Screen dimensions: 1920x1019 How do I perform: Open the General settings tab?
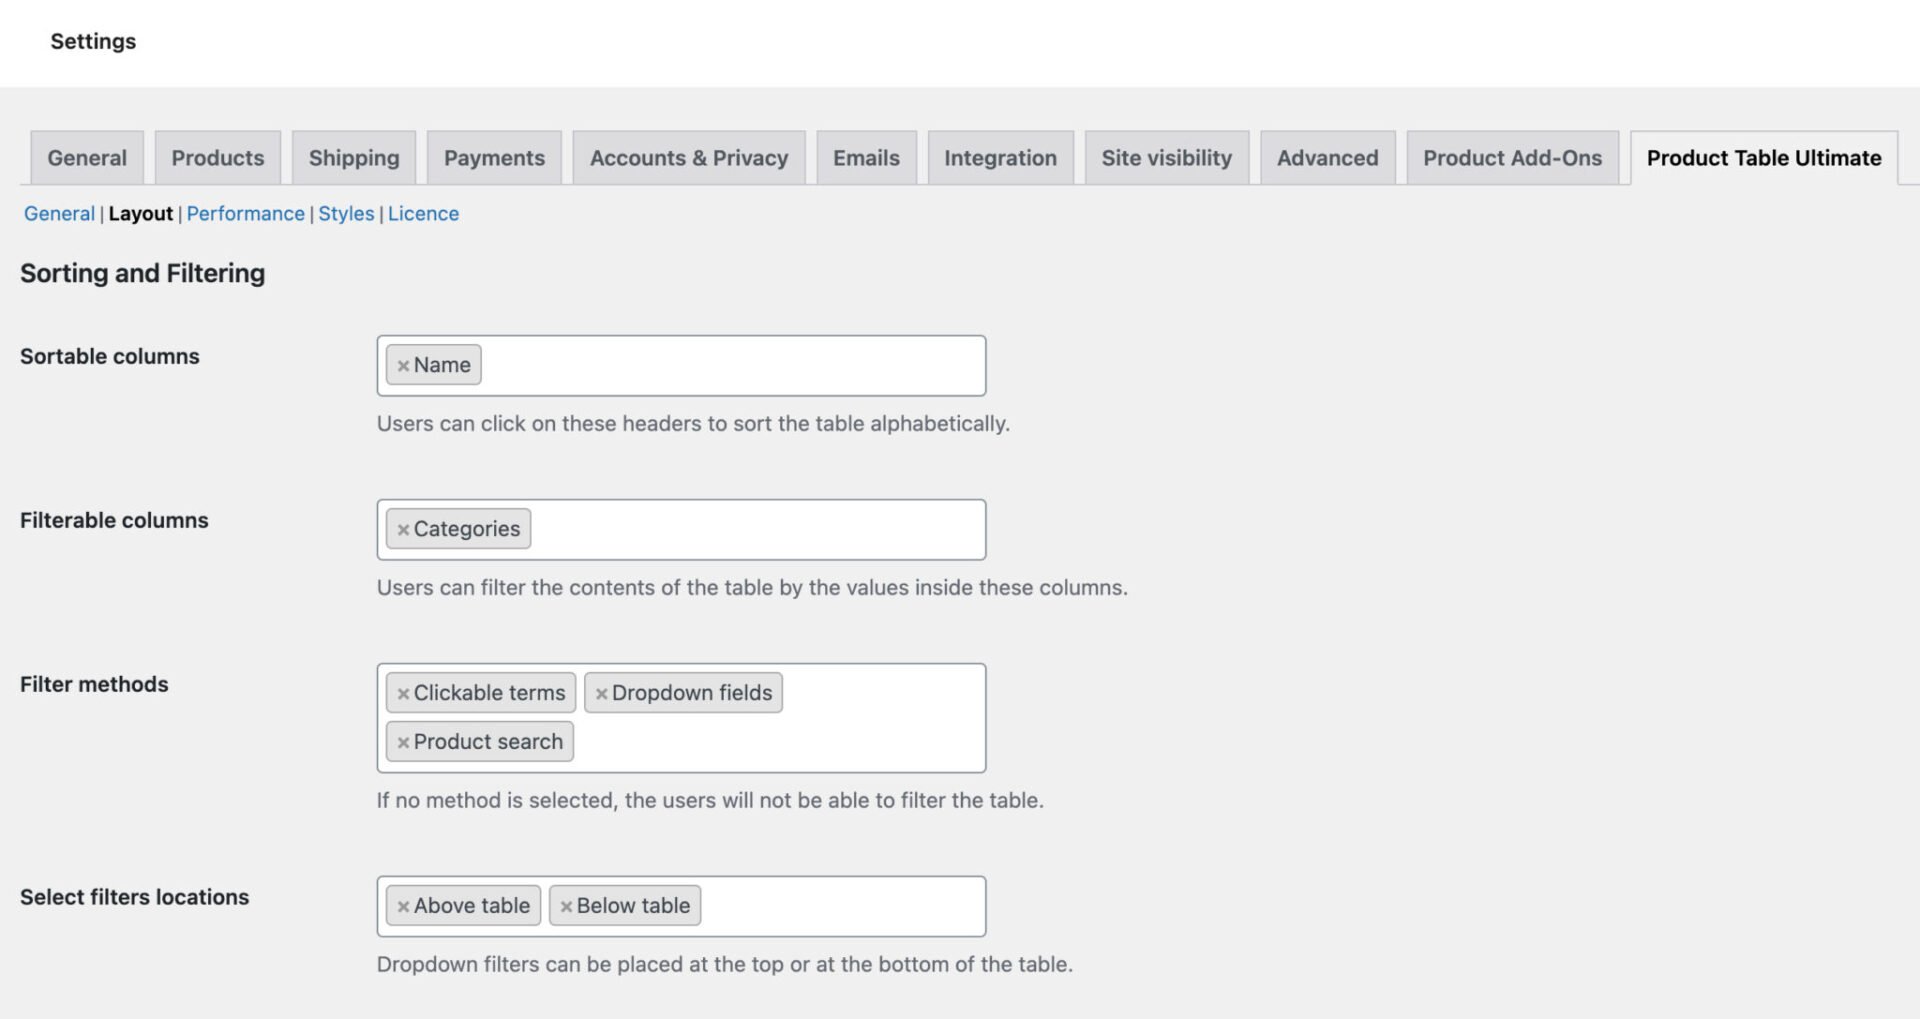click(87, 158)
